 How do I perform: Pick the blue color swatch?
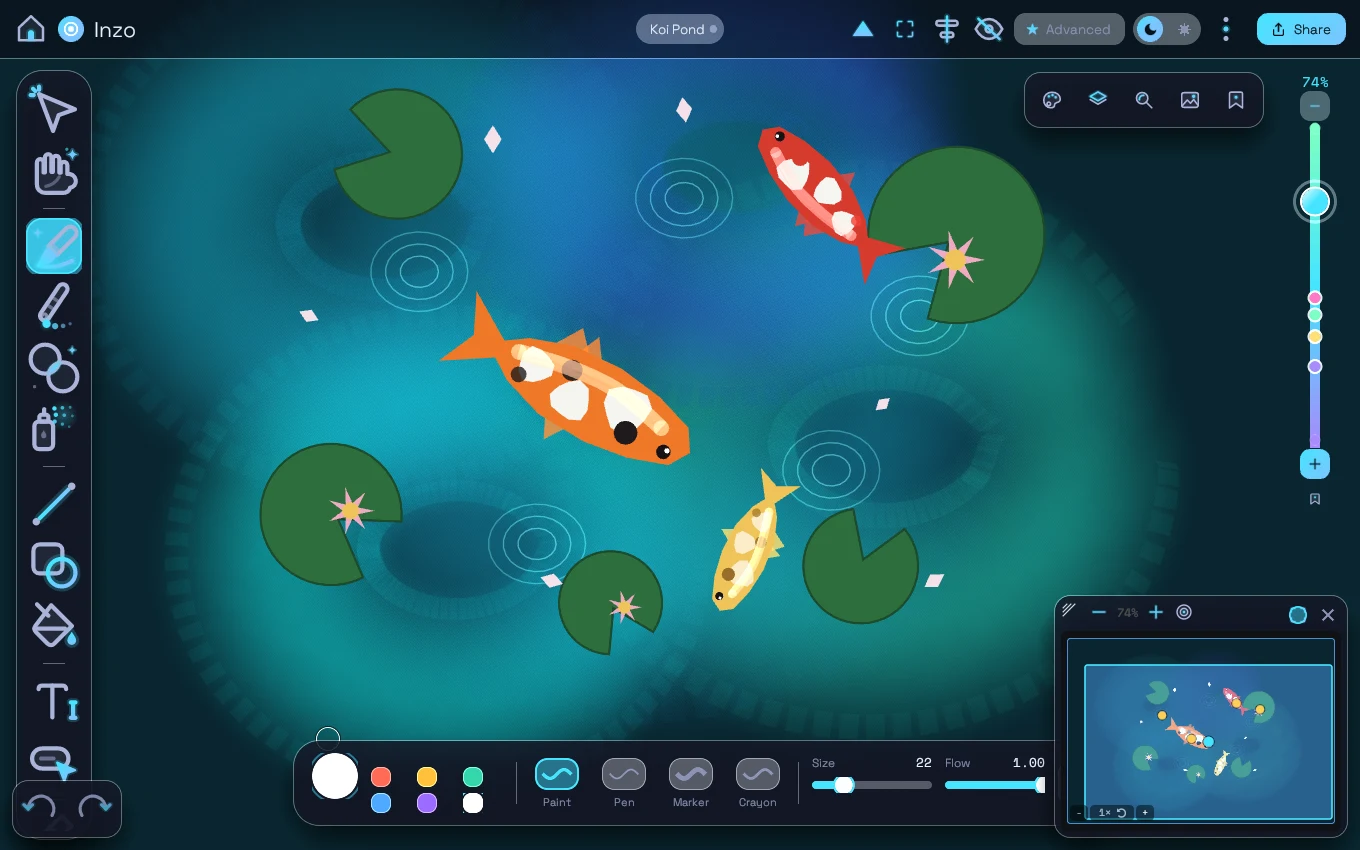pos(381,803)
